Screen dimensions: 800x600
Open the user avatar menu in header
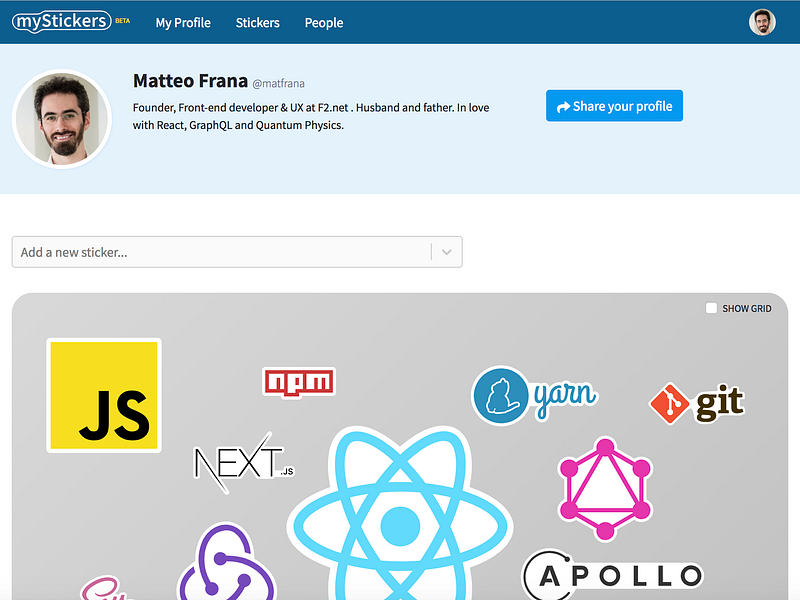click(762, 22)
